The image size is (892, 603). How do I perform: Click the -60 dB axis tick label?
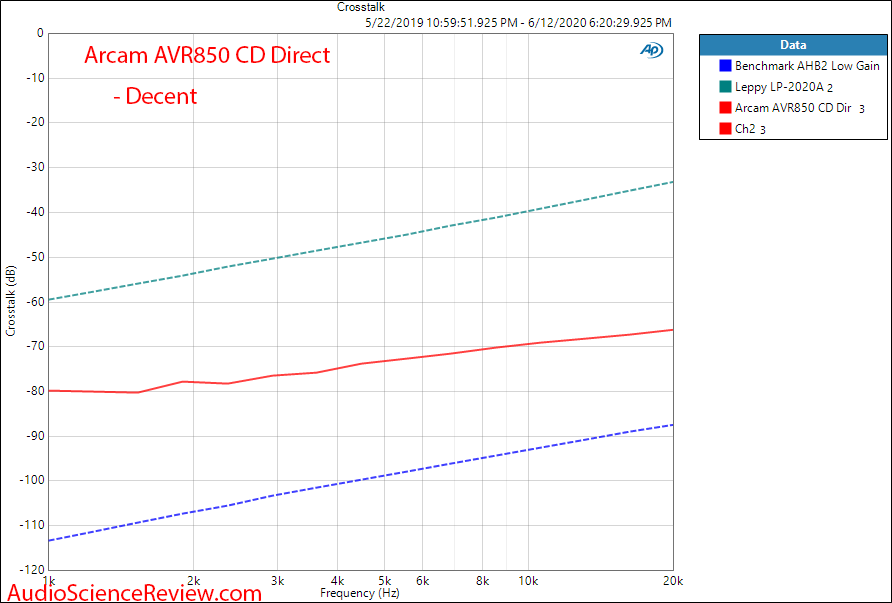[33, 302]
